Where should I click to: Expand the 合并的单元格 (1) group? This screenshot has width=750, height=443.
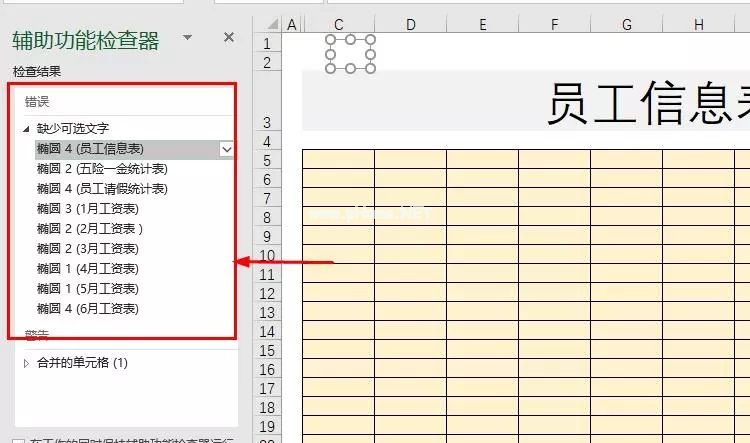[x=27, y=363]
